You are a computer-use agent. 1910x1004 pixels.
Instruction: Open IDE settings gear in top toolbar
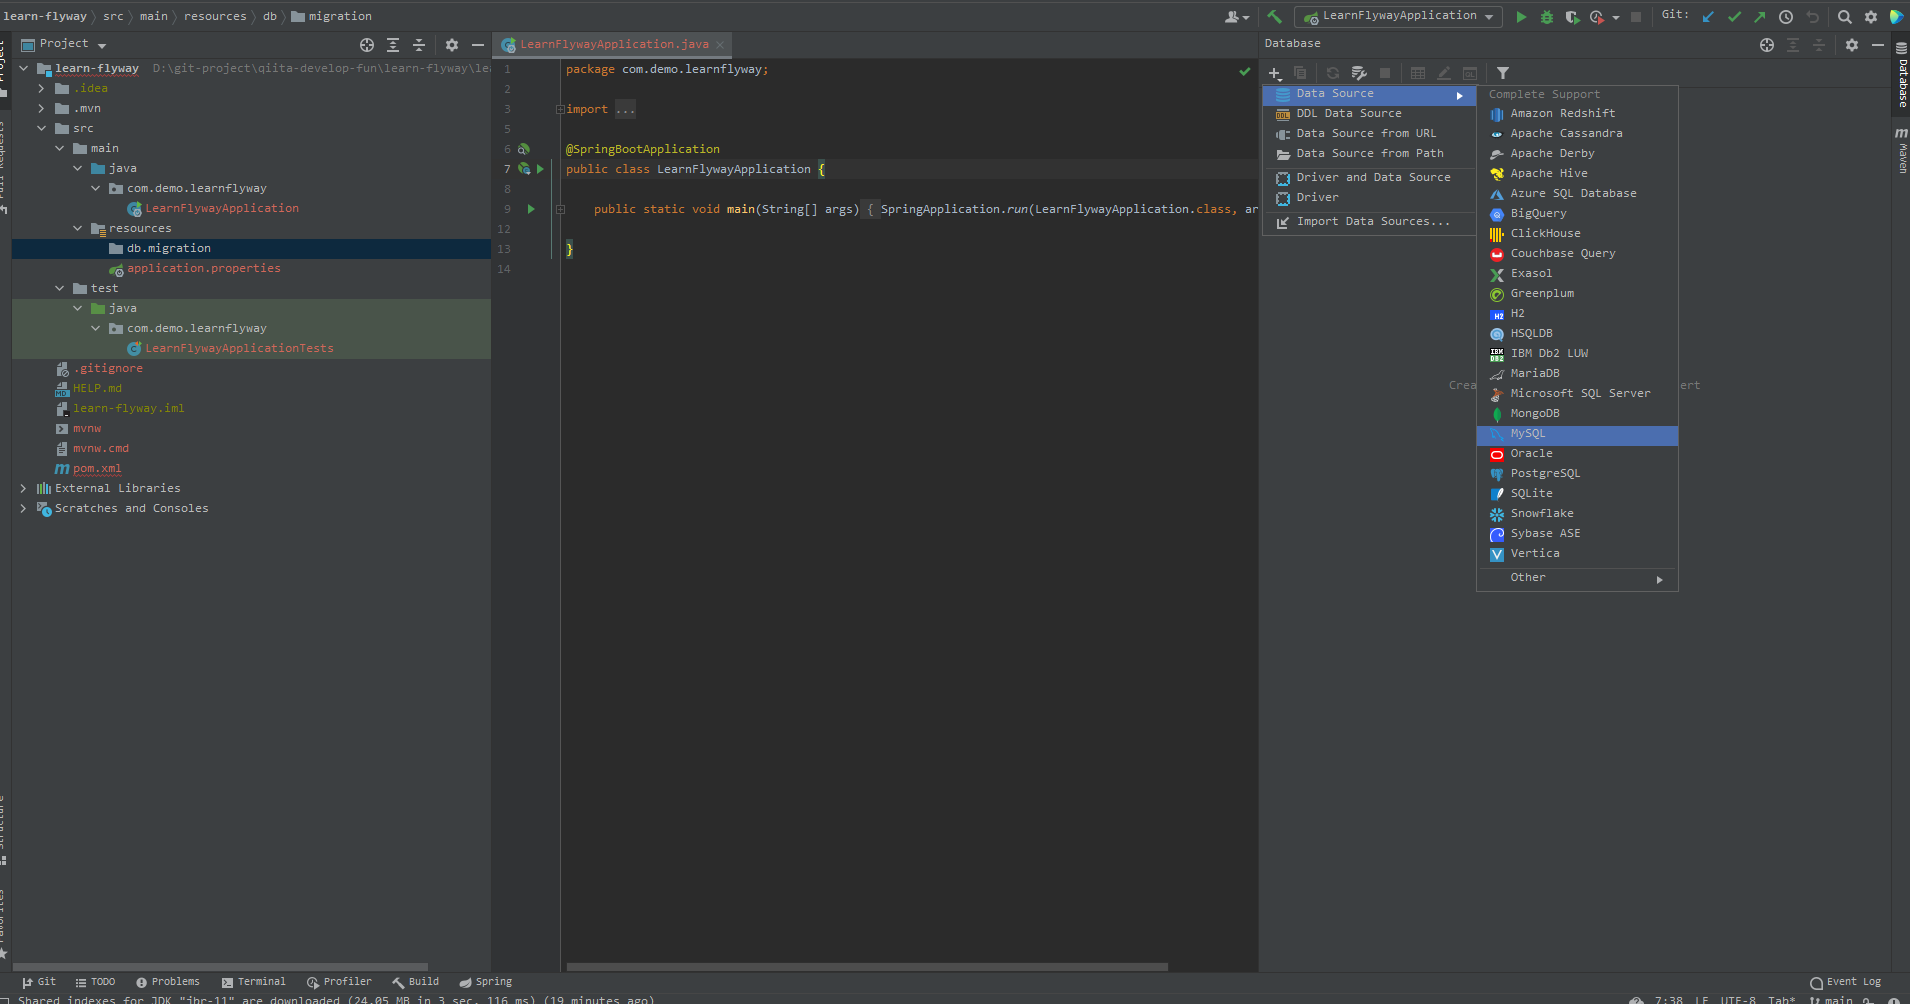(x=1871, y=17)
